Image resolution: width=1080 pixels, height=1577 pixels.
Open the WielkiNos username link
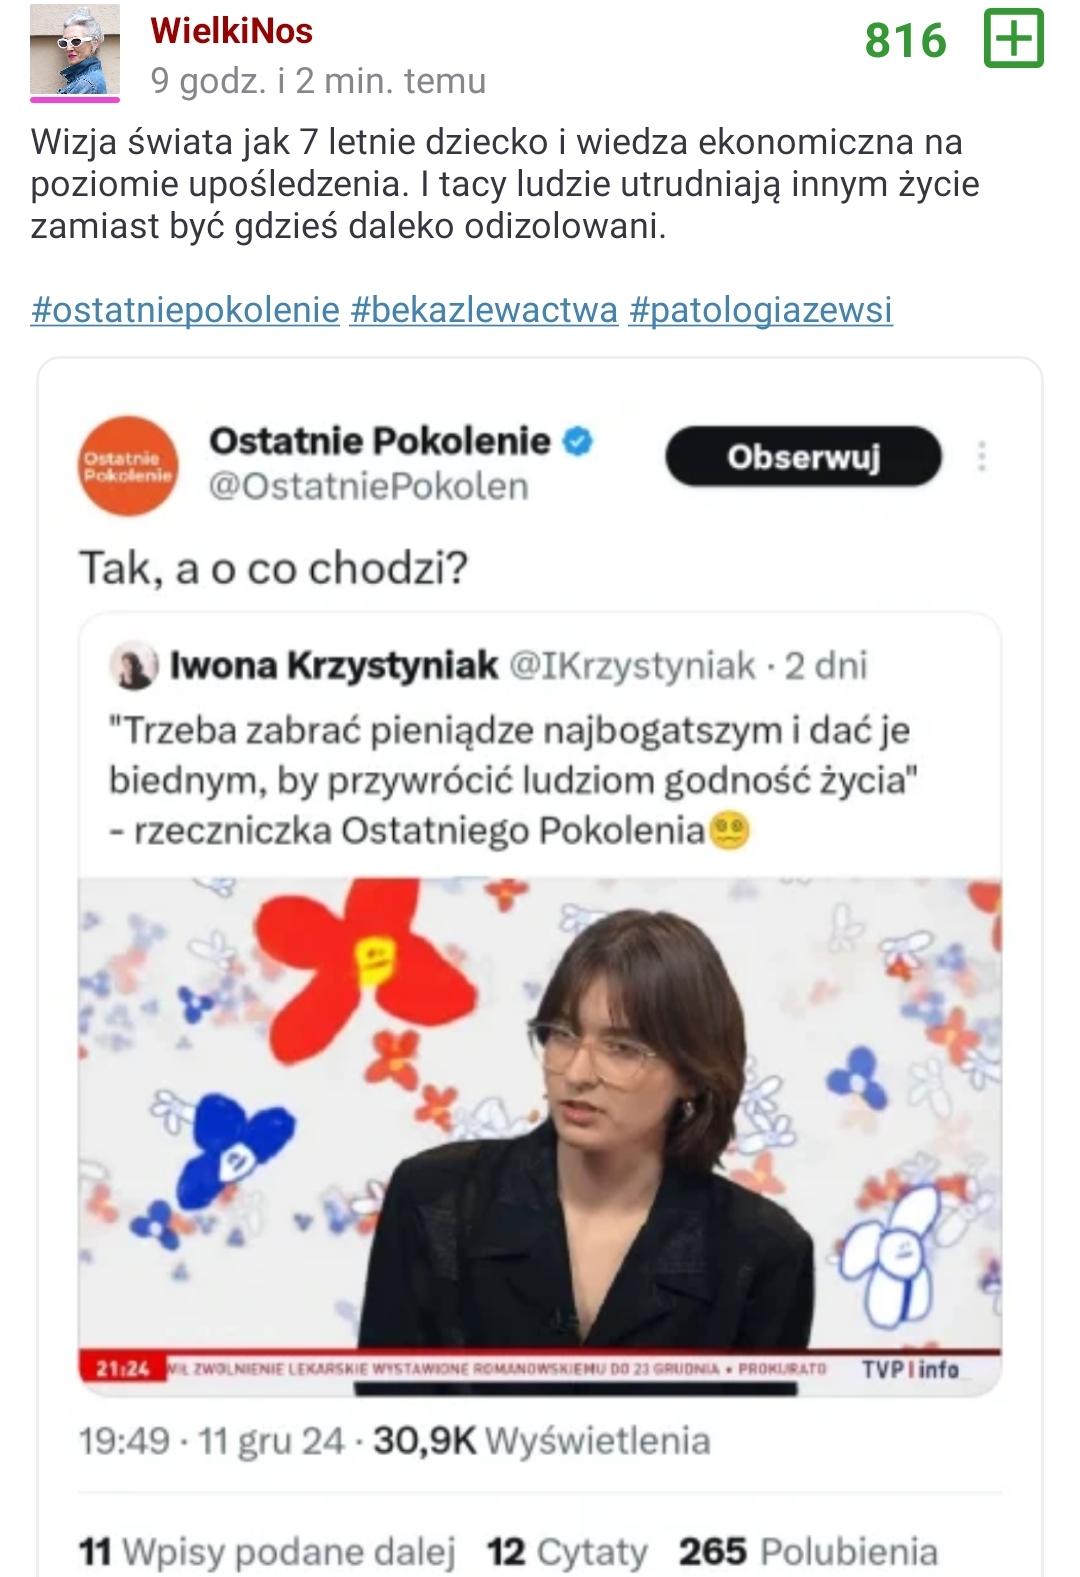[232, 31]
